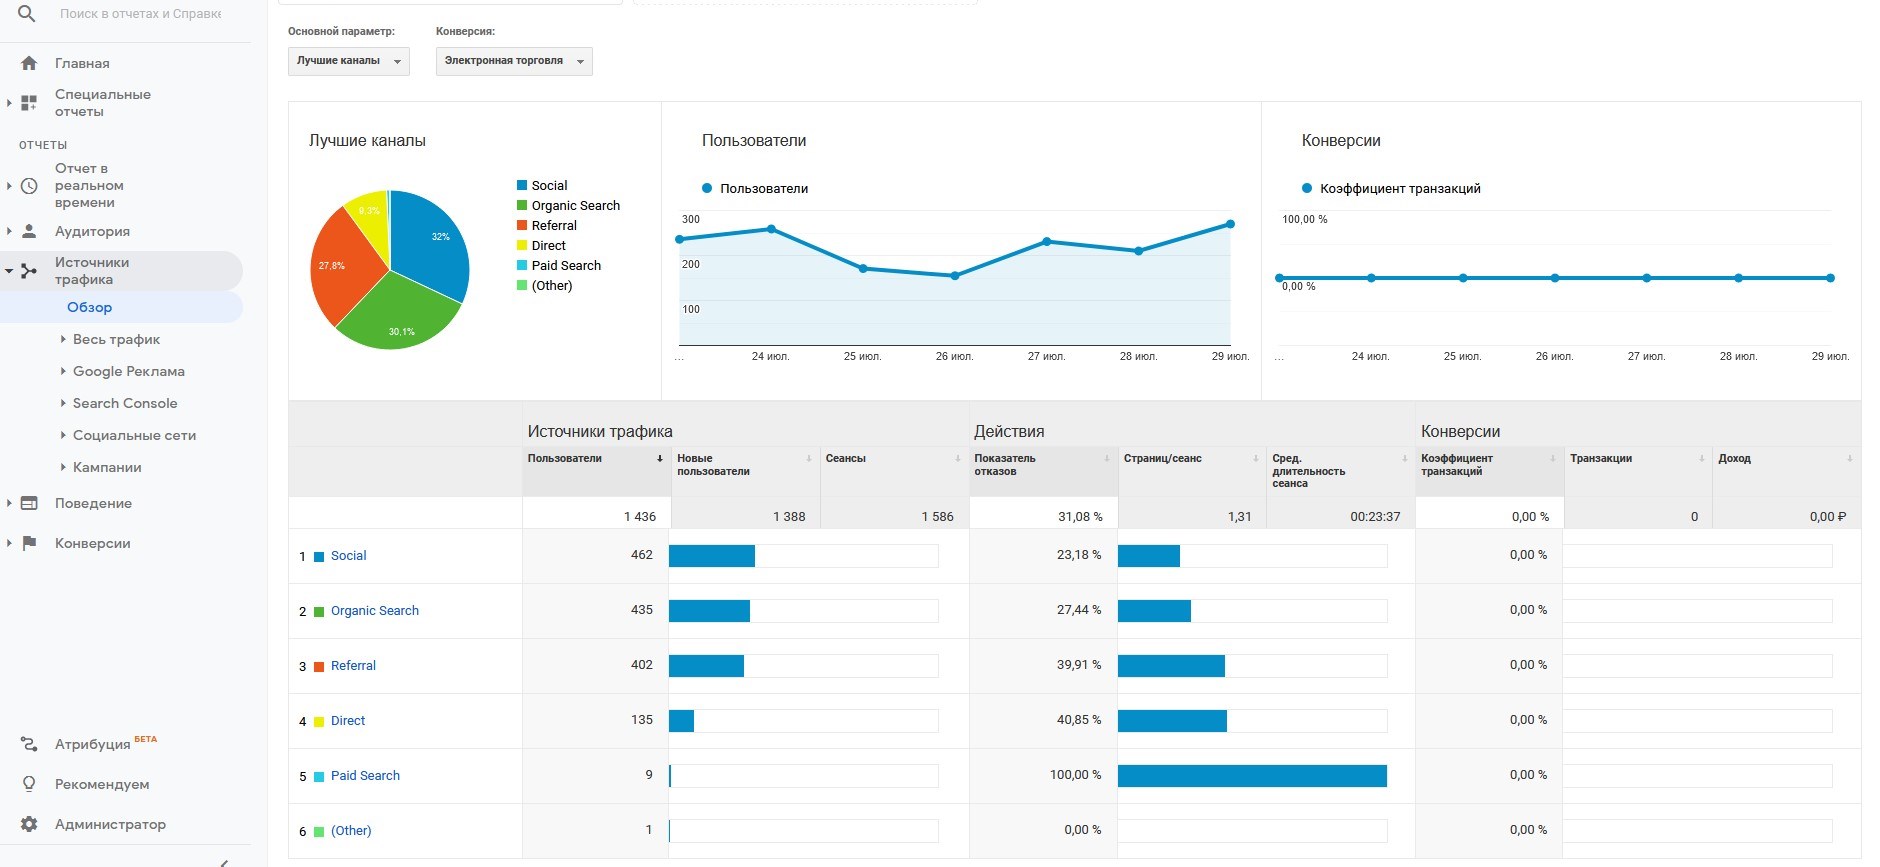Open the 'Атрибуция' beta menu item
This screenshot has width=1880, height=867.
point(92,744)
